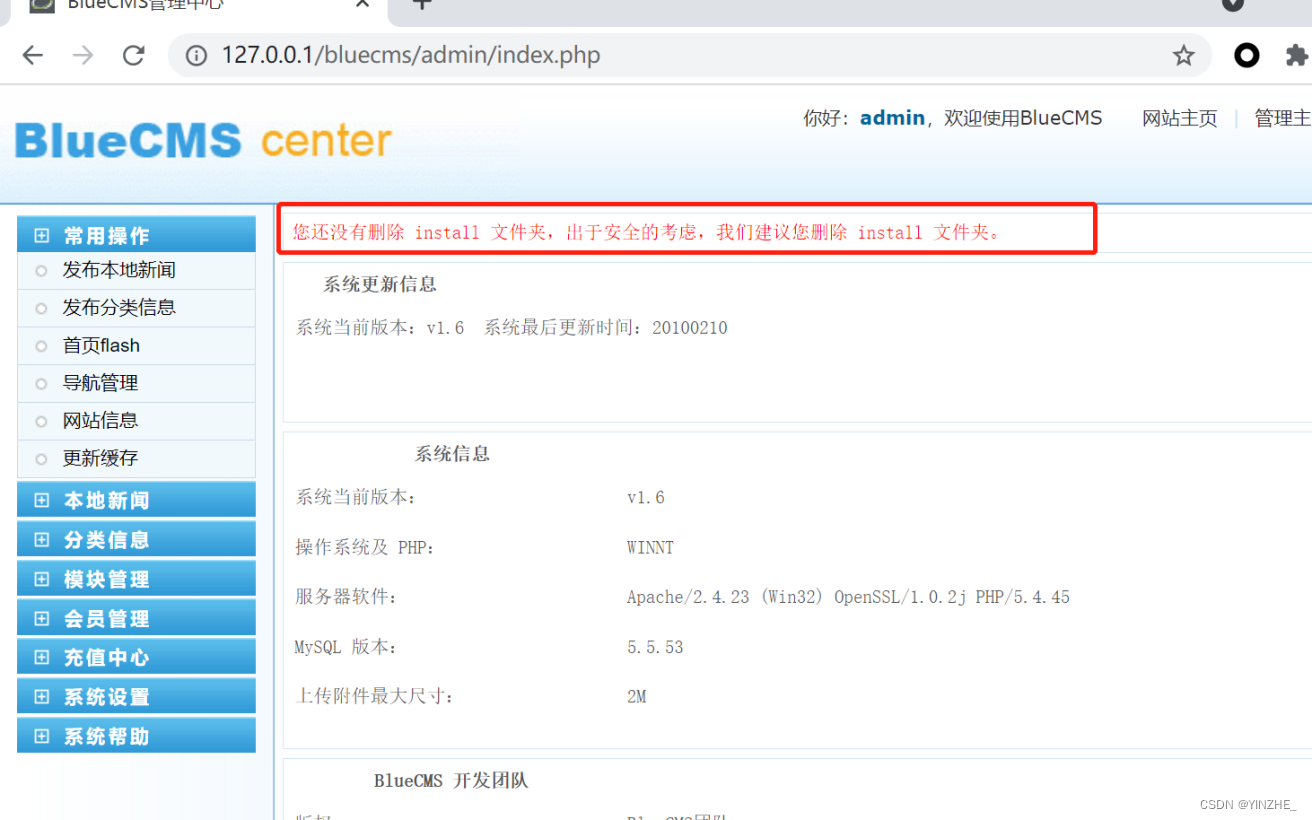Click the 上传附件最大尺寸 label
Viewport: 1312px width, 820px height.
[375, 696]
